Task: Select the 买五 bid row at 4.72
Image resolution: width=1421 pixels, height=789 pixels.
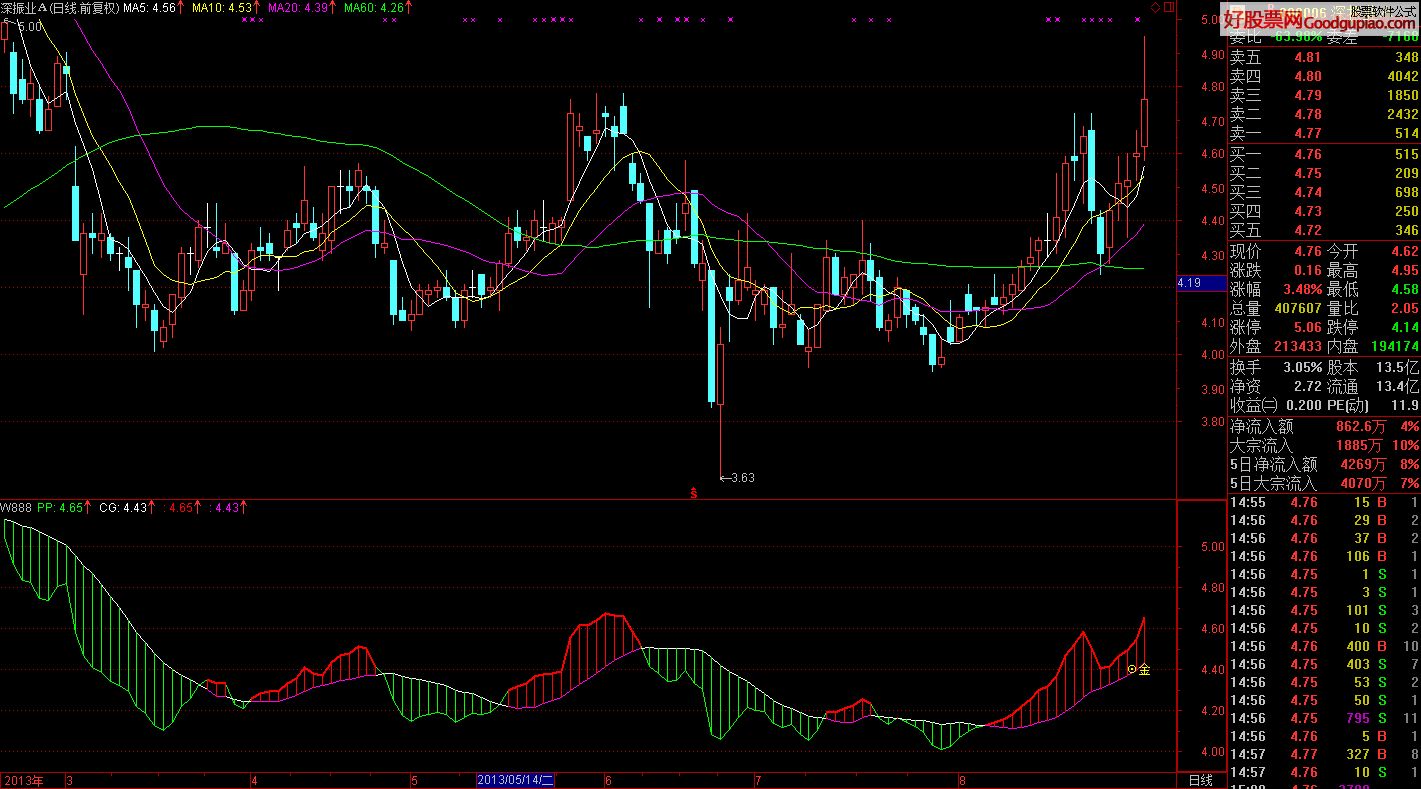Action: click(1324, 230)
